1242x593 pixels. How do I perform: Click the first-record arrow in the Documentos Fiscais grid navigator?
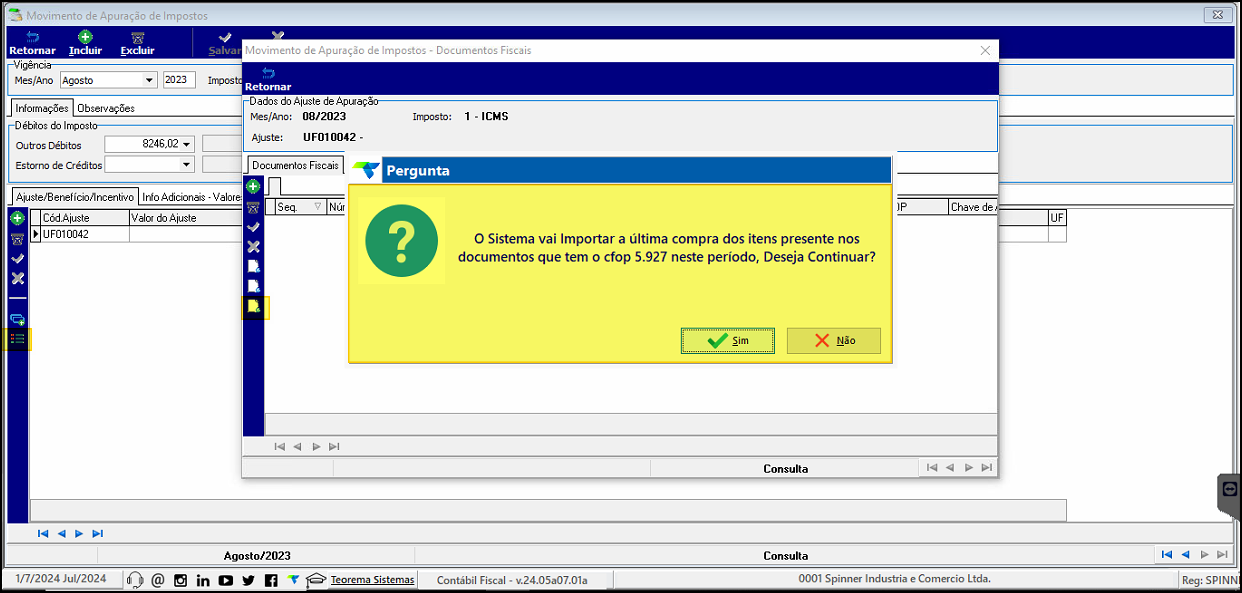click(280, 447)
